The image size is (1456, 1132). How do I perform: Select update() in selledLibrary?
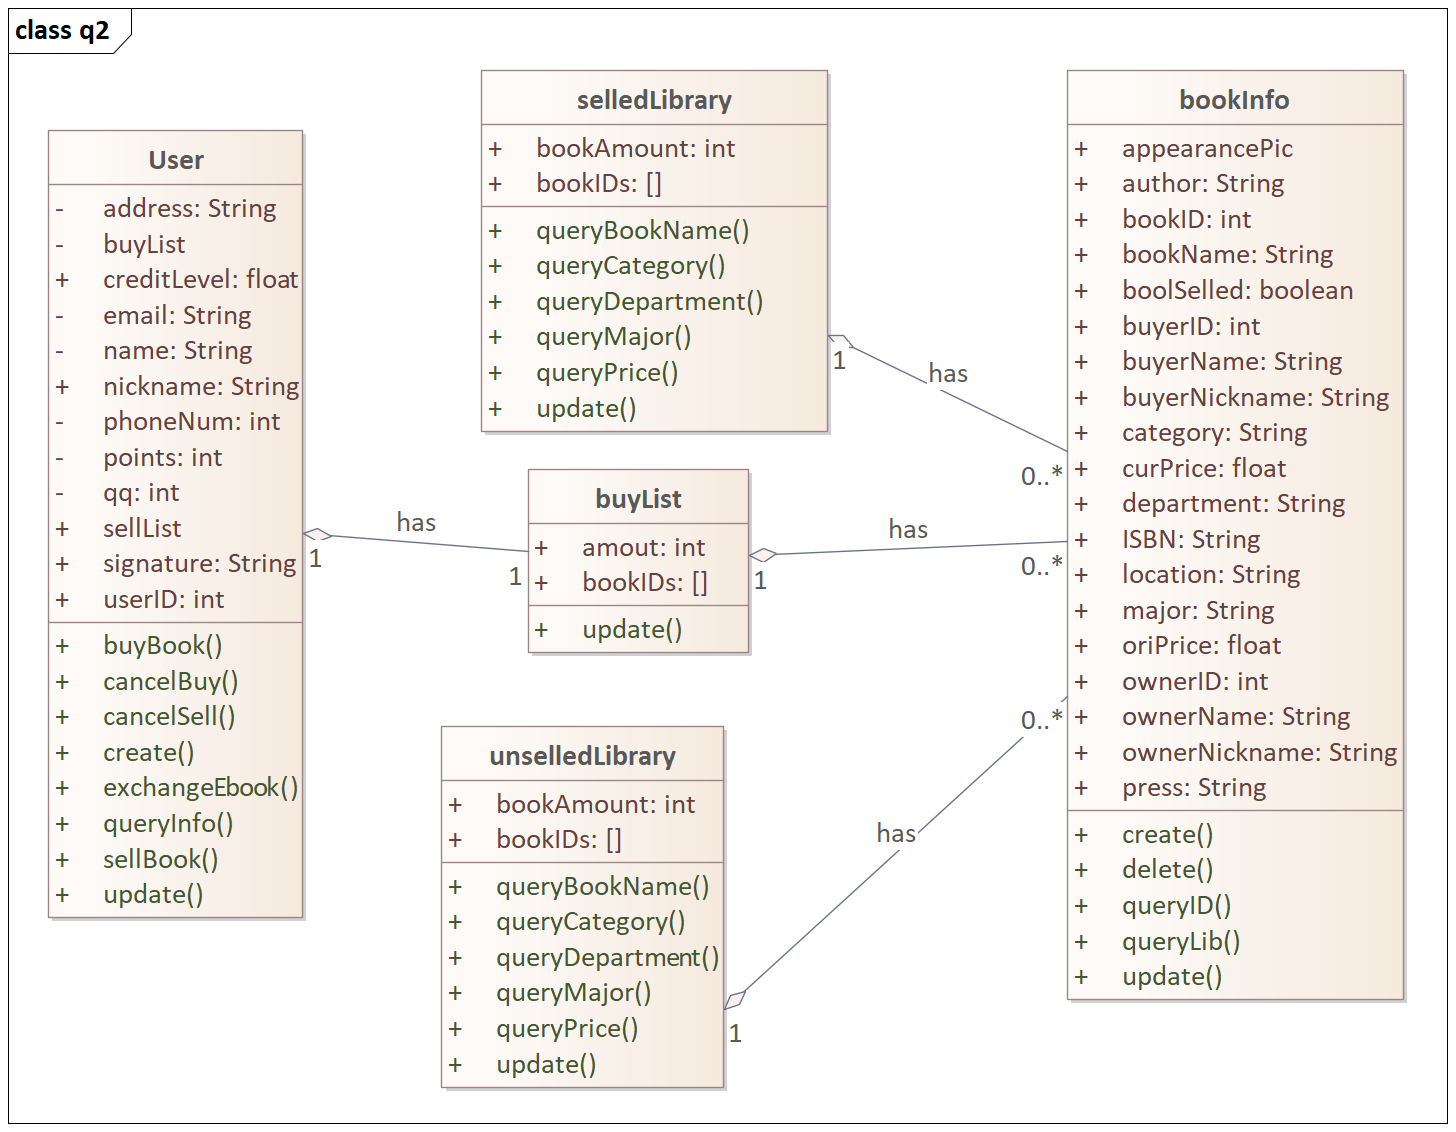[586, 408]
